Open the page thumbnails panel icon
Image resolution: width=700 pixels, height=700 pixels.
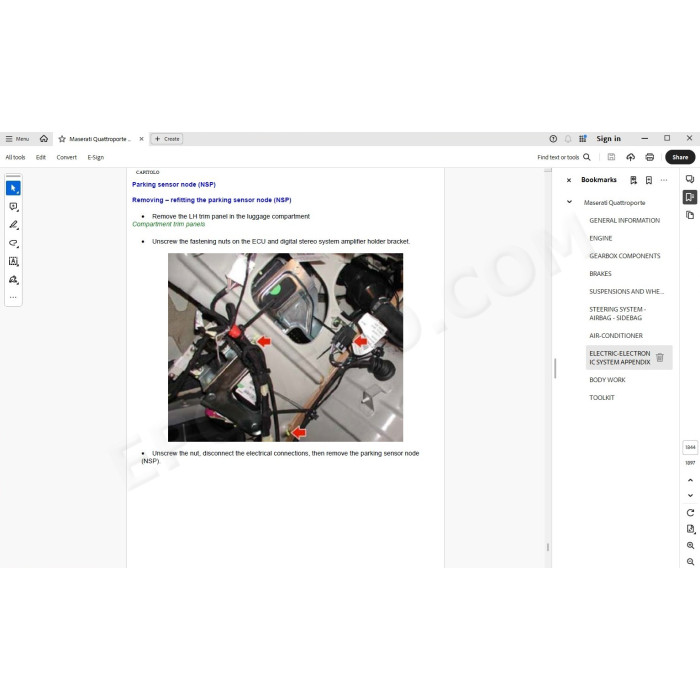click(x=690, y=215)
